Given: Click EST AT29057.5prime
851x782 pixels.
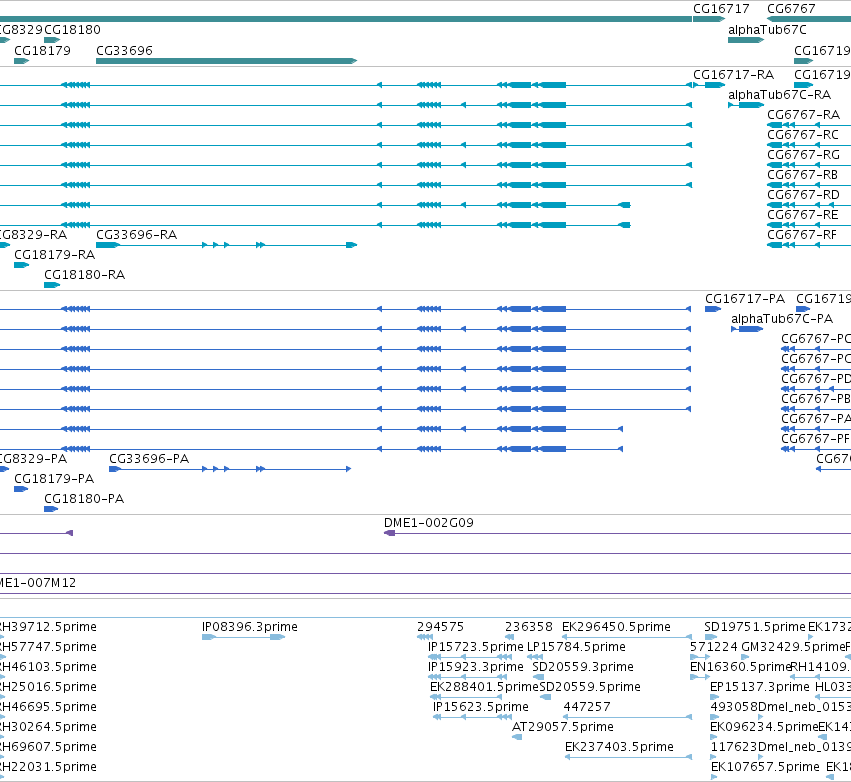Looking at the screenshot, I should tap(563, 727).
